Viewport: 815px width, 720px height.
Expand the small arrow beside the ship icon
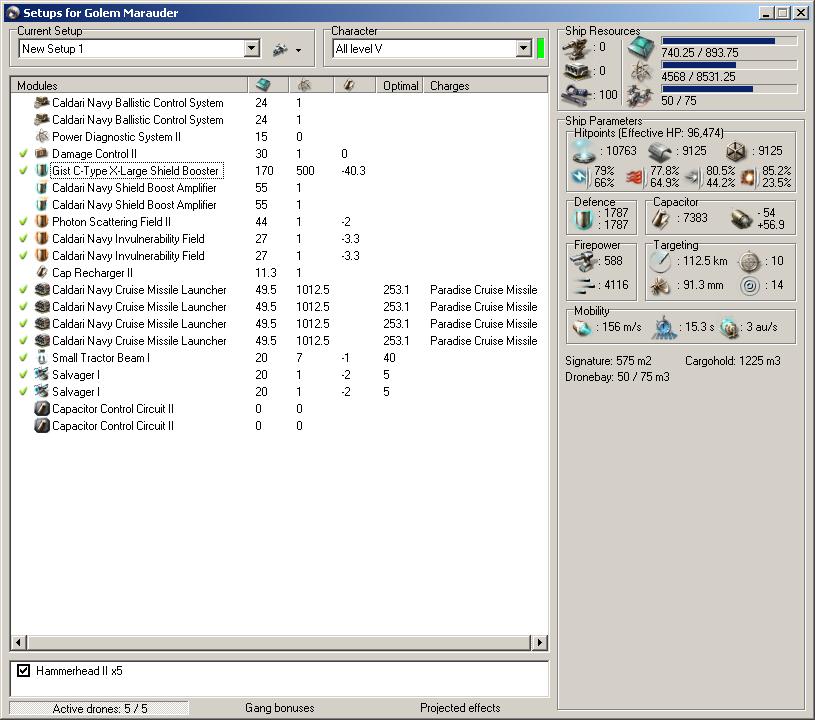298,50
